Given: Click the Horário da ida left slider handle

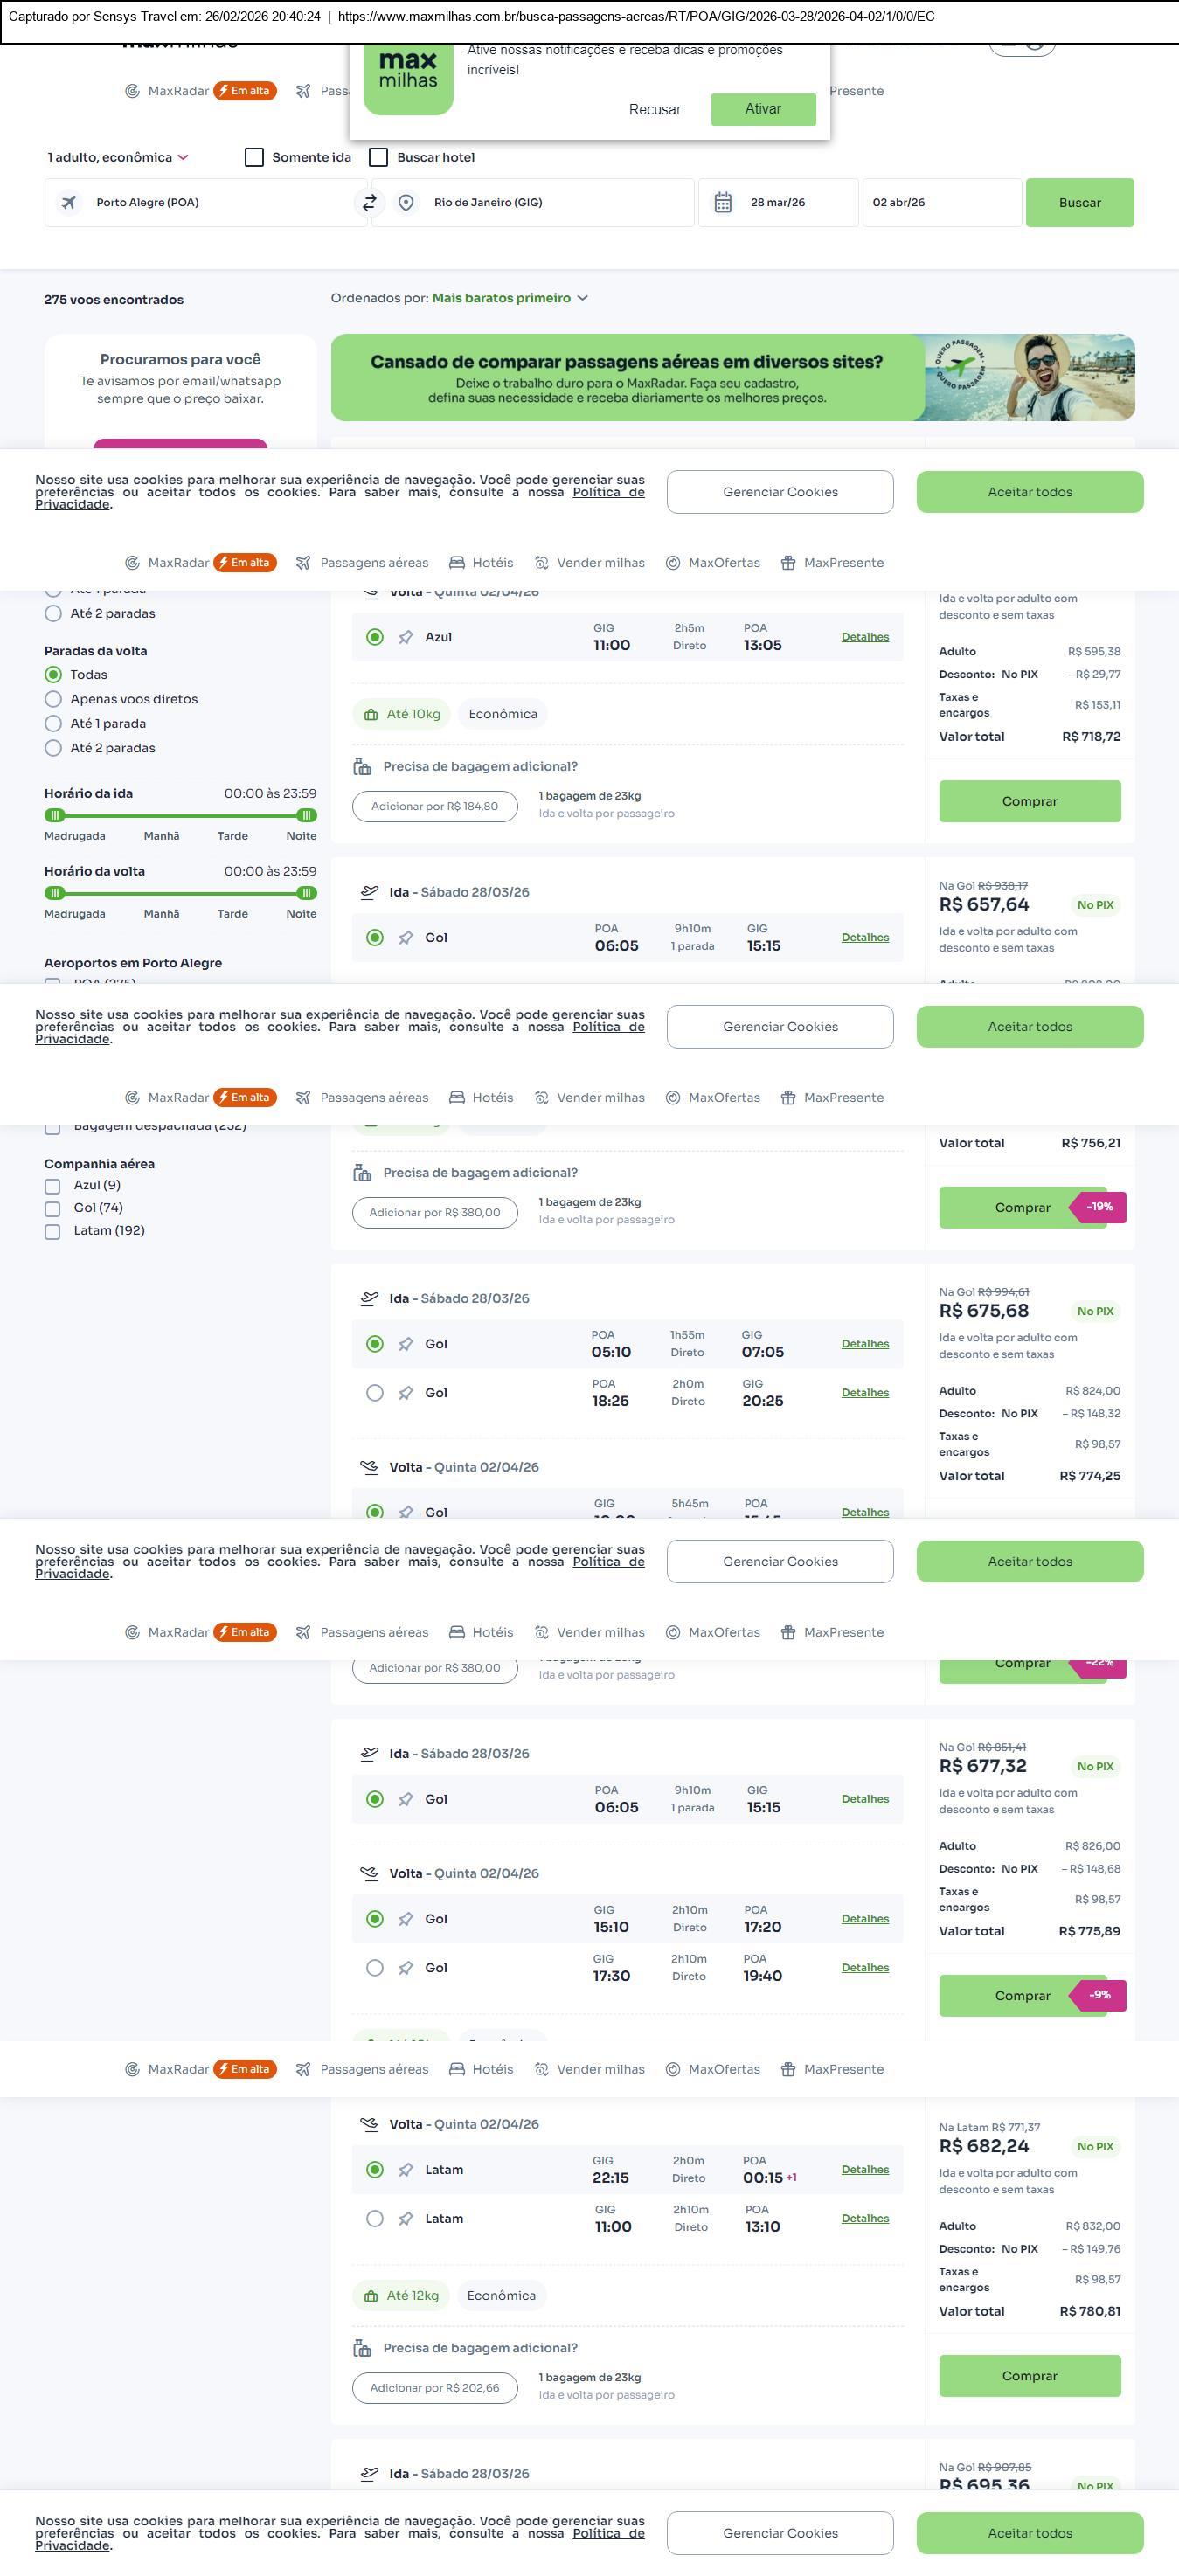Looking at the screenshot, I should click(x=56, y=815).
